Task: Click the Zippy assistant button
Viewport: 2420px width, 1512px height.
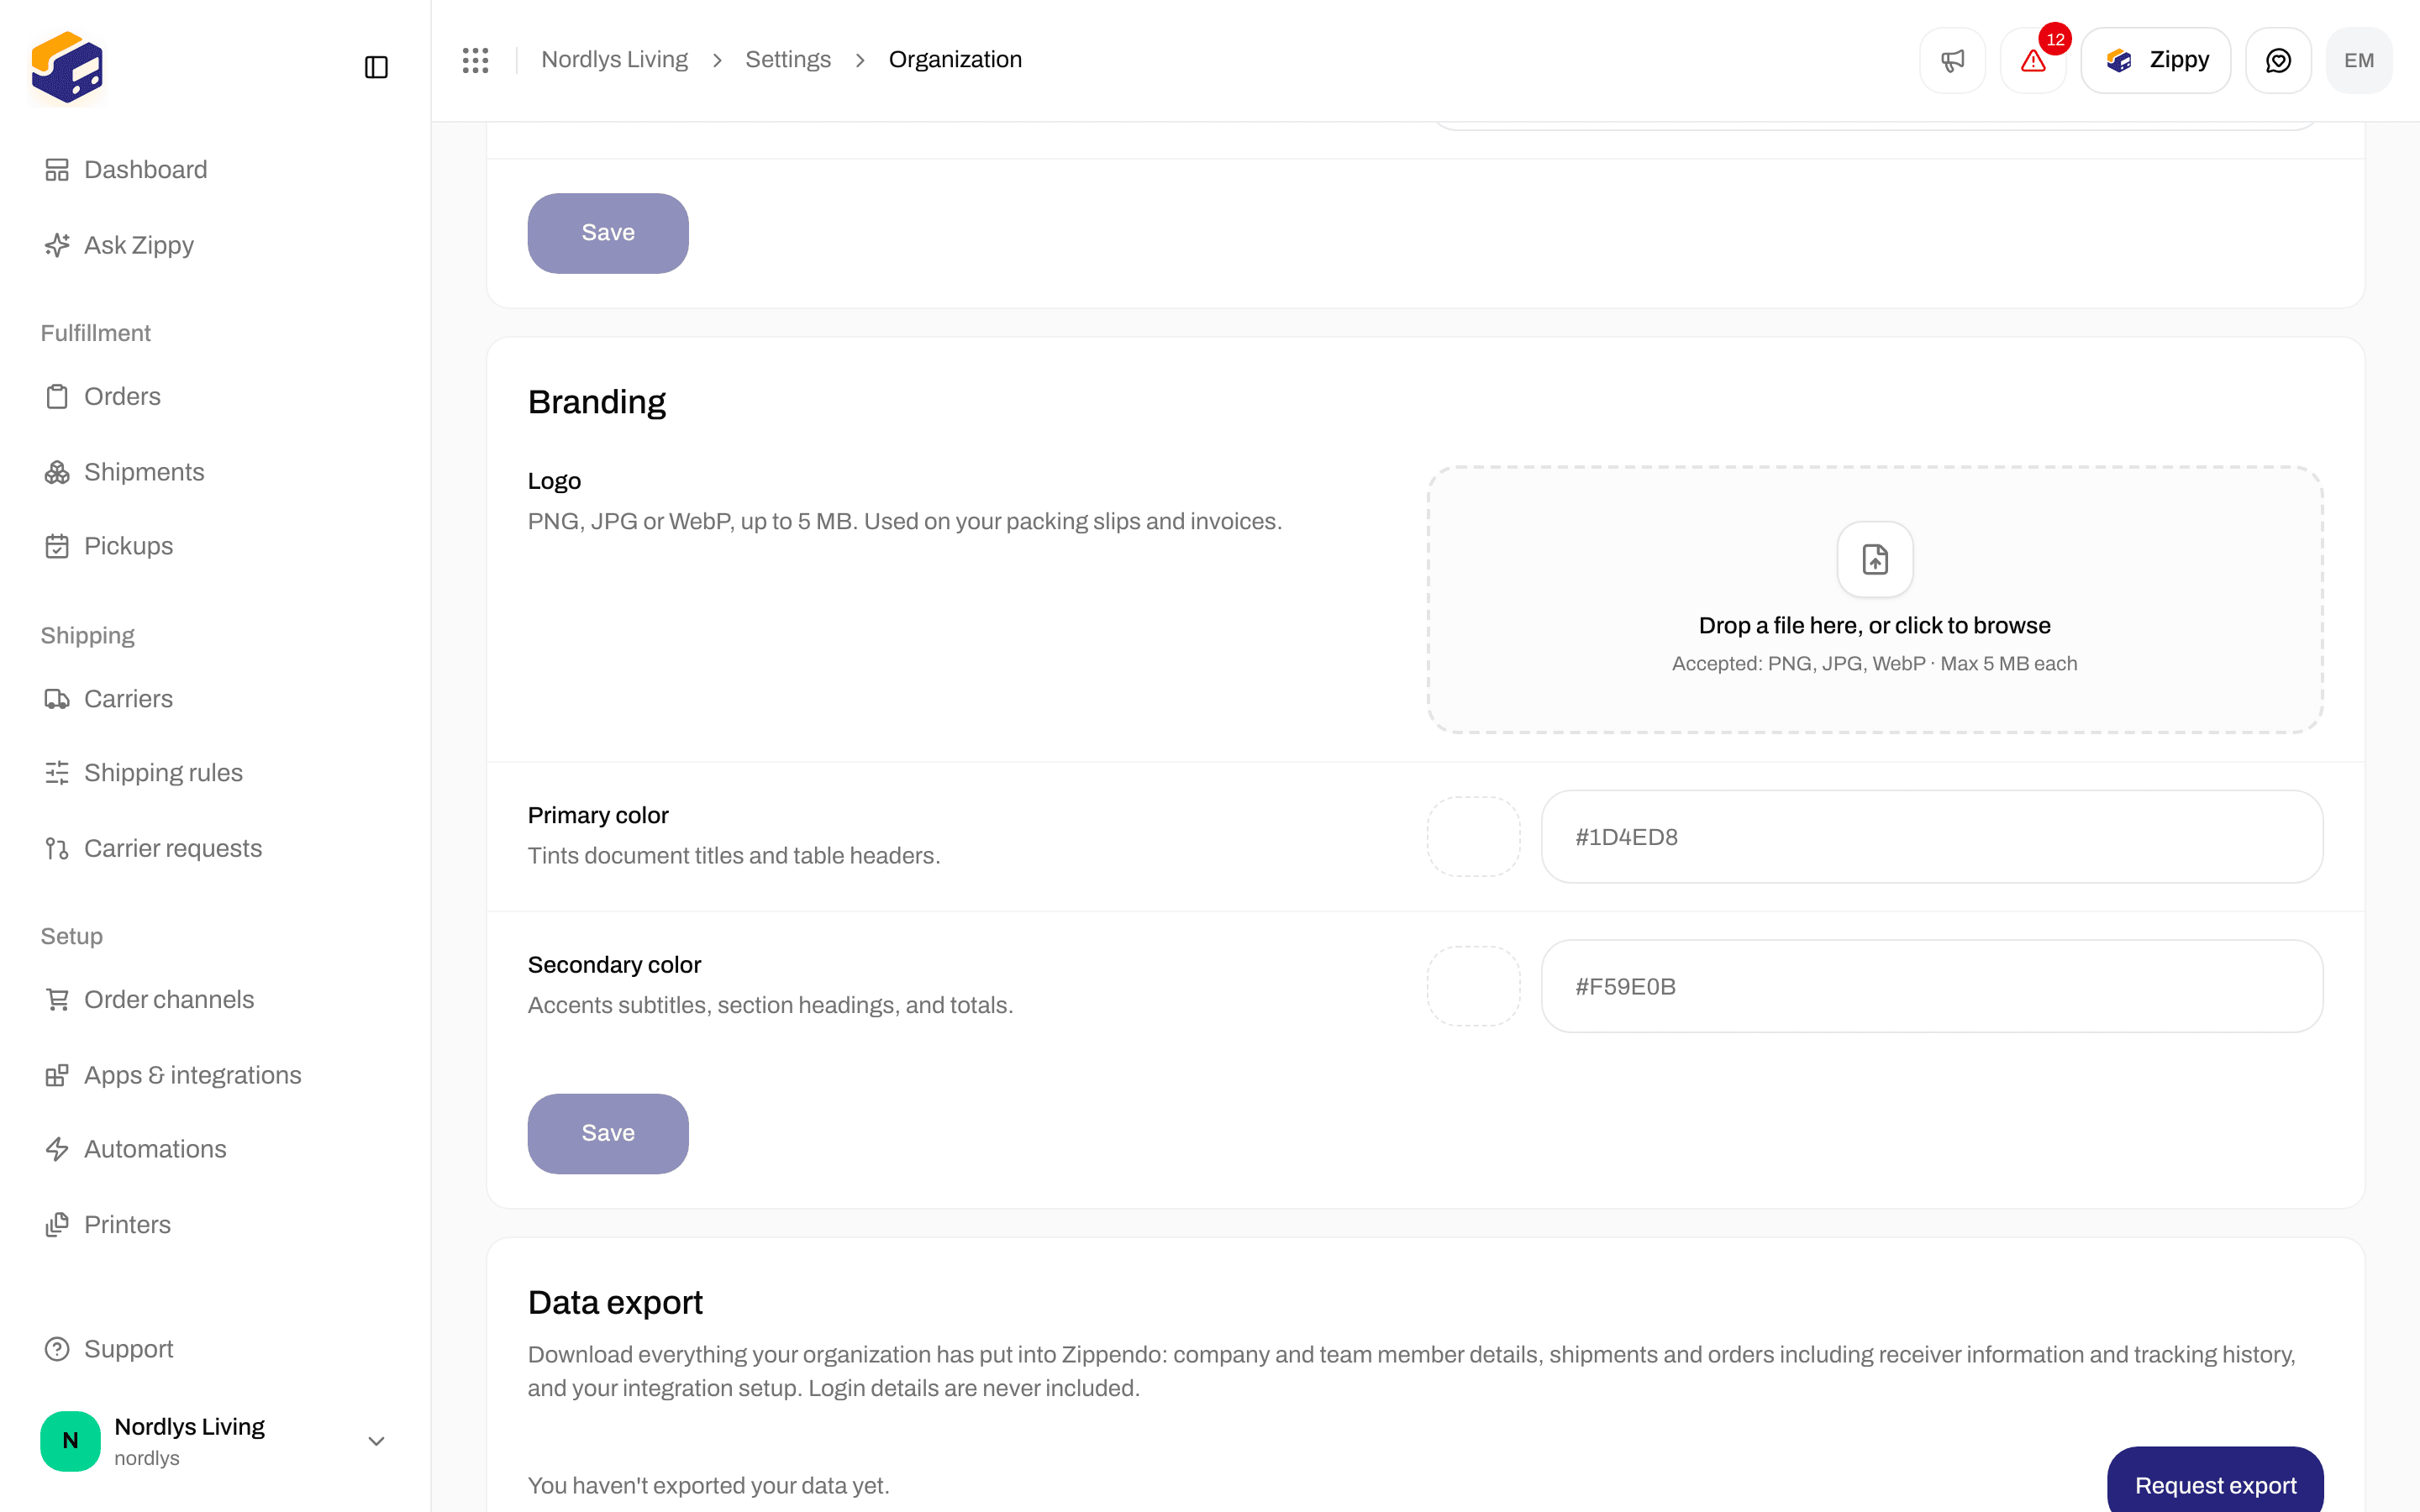Action: tap(2155, 60)
